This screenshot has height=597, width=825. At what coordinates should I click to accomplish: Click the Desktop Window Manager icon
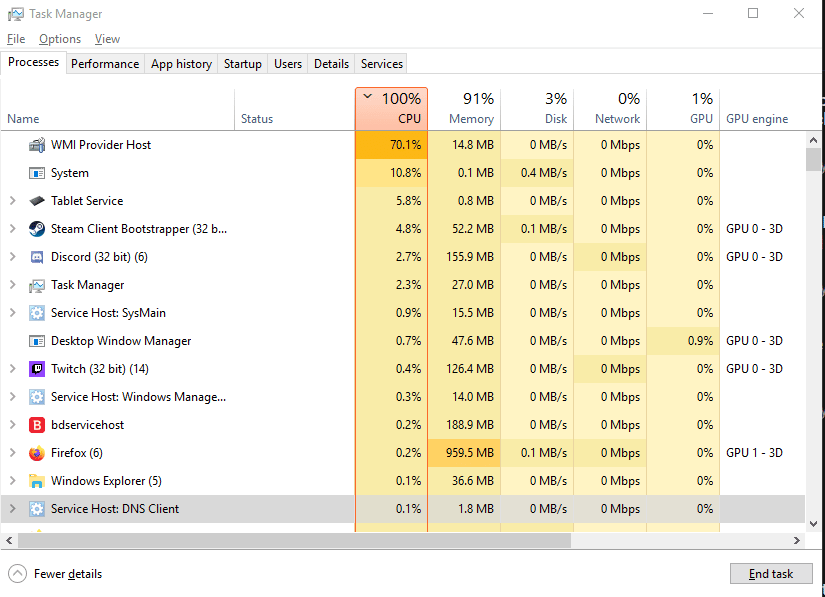37,340
